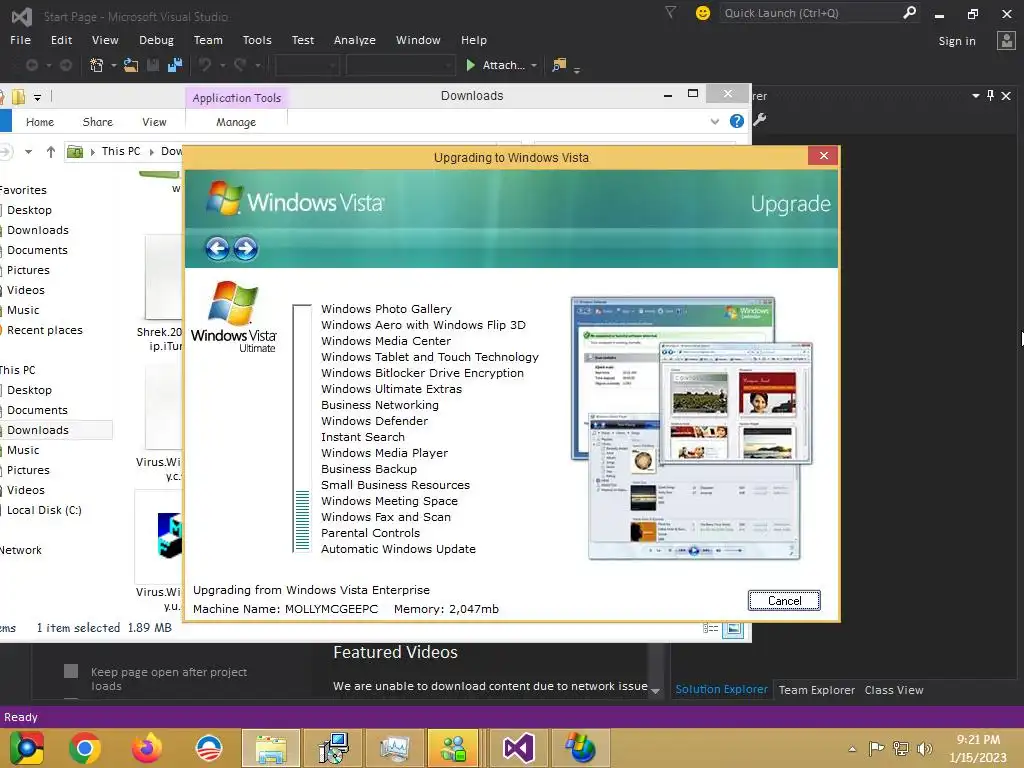Open the Team menu in Visual Studio

(x=208, y=40)
